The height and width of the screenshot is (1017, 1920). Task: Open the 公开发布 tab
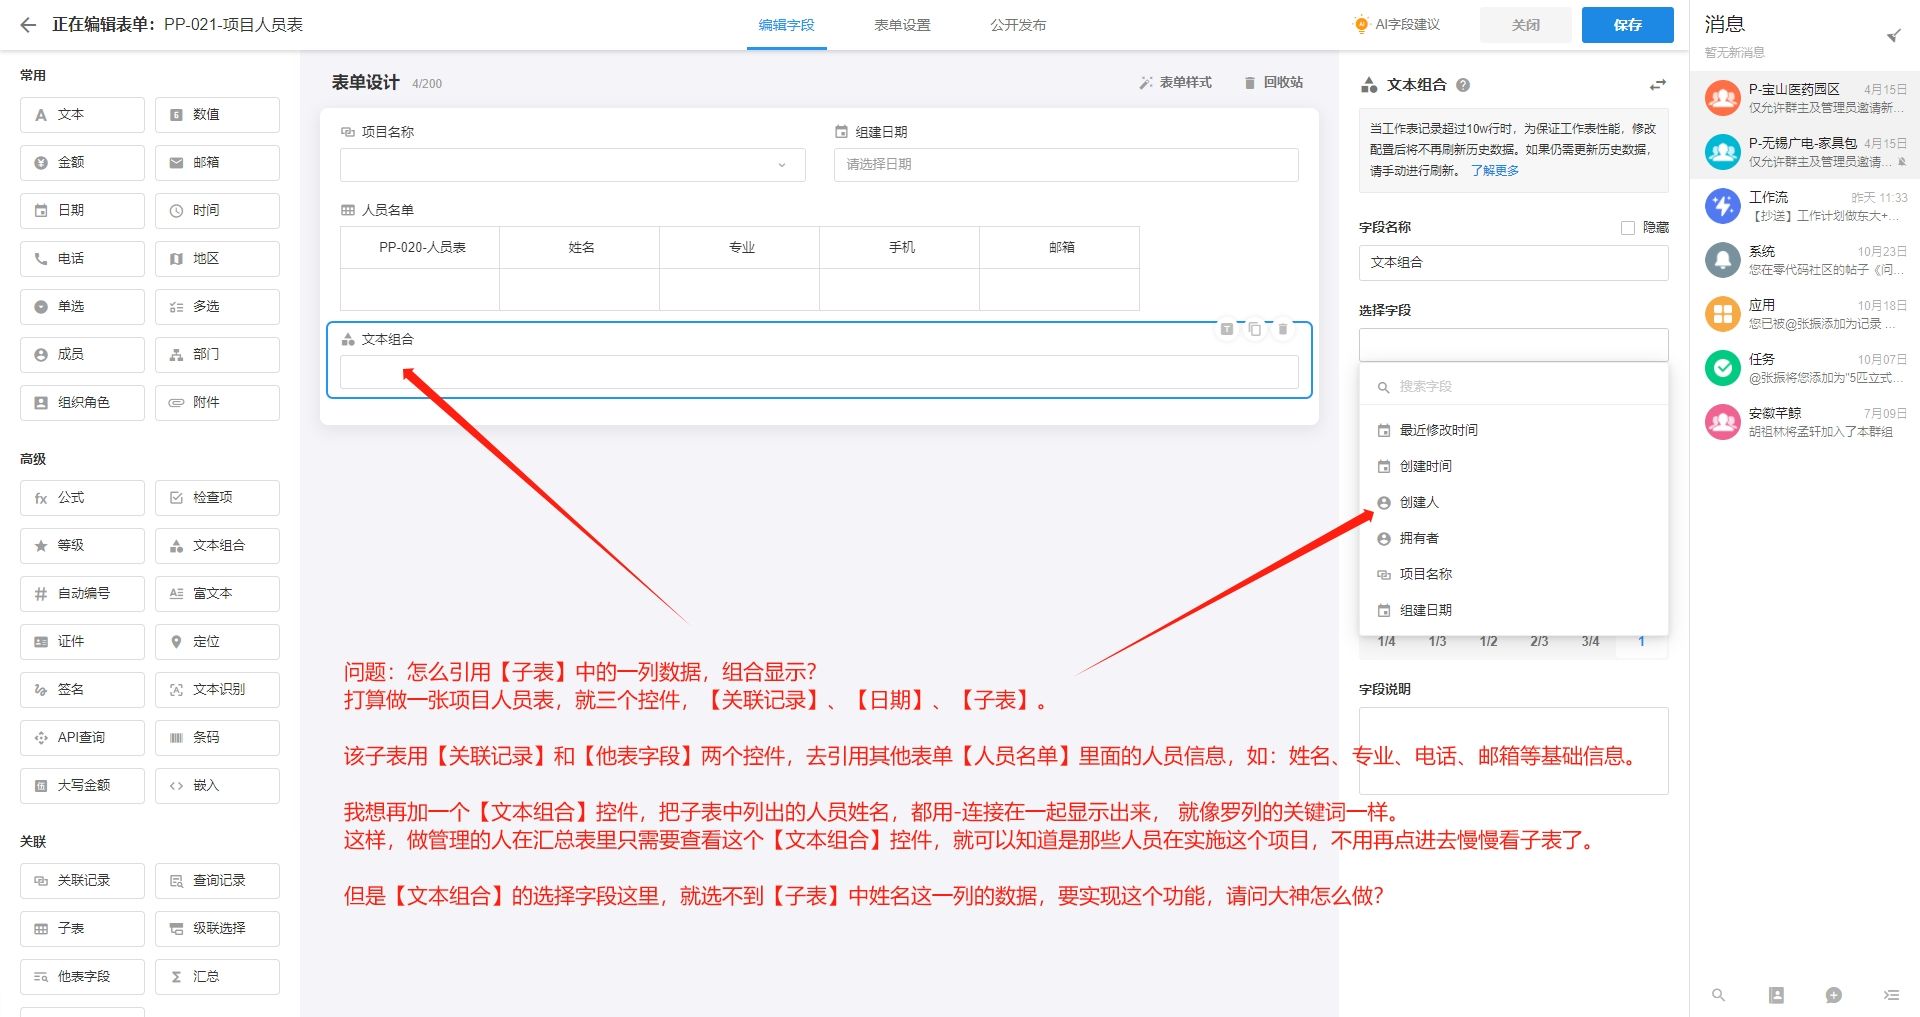(x=1018, y=26)
